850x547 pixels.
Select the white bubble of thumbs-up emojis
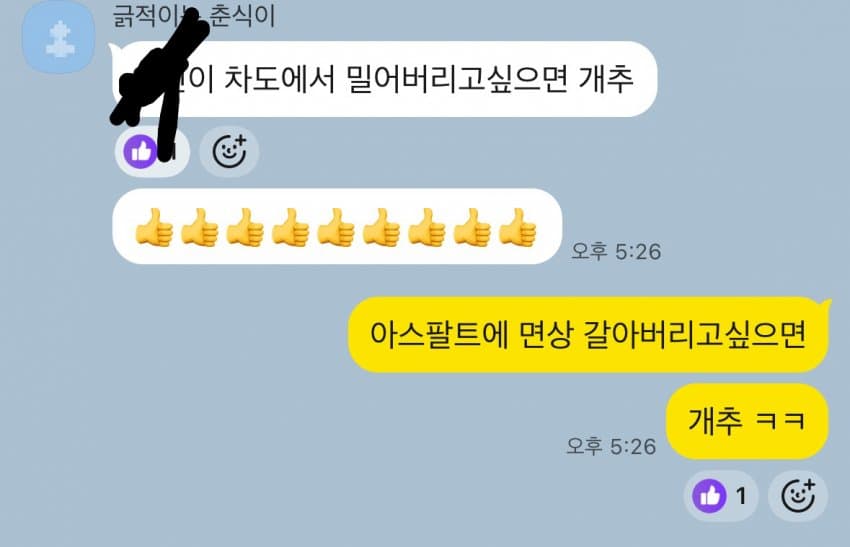(337, 227)
